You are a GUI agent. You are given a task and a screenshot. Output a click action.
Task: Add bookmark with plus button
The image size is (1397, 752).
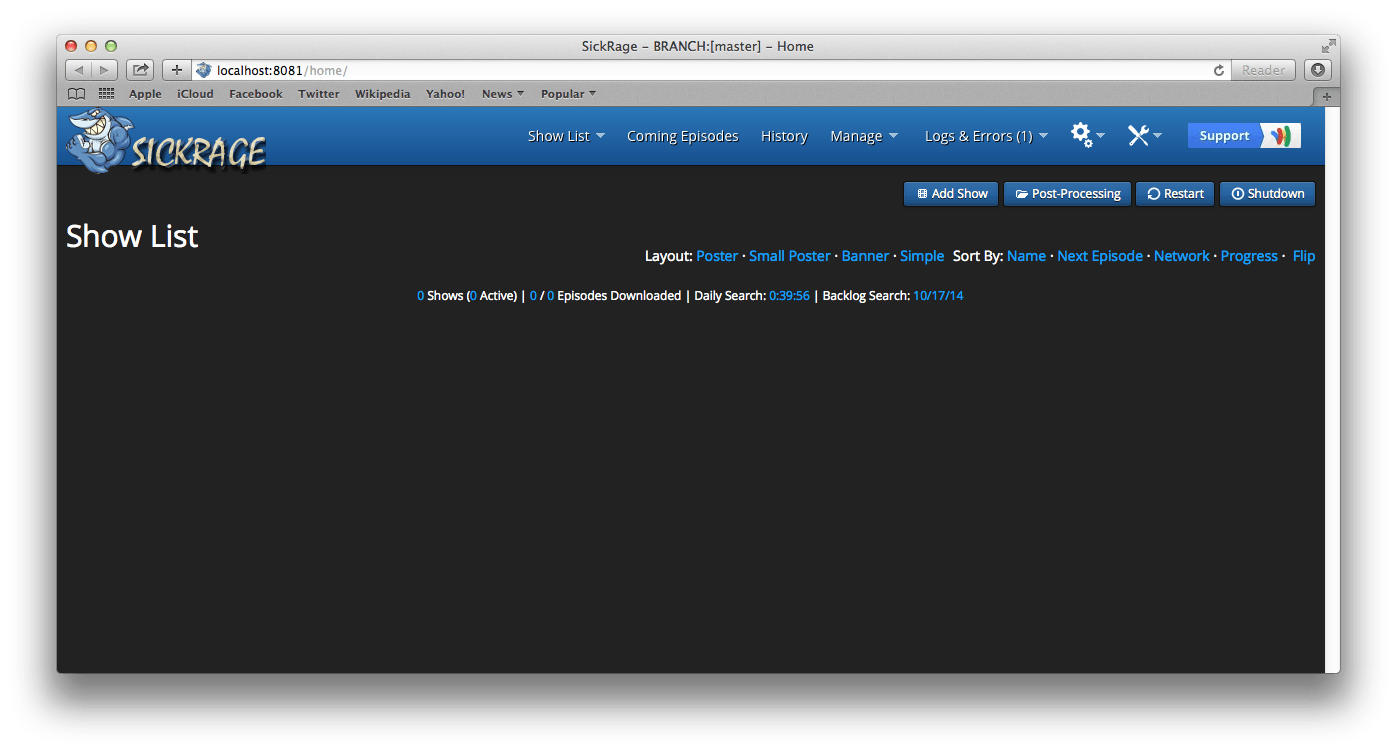176,70
